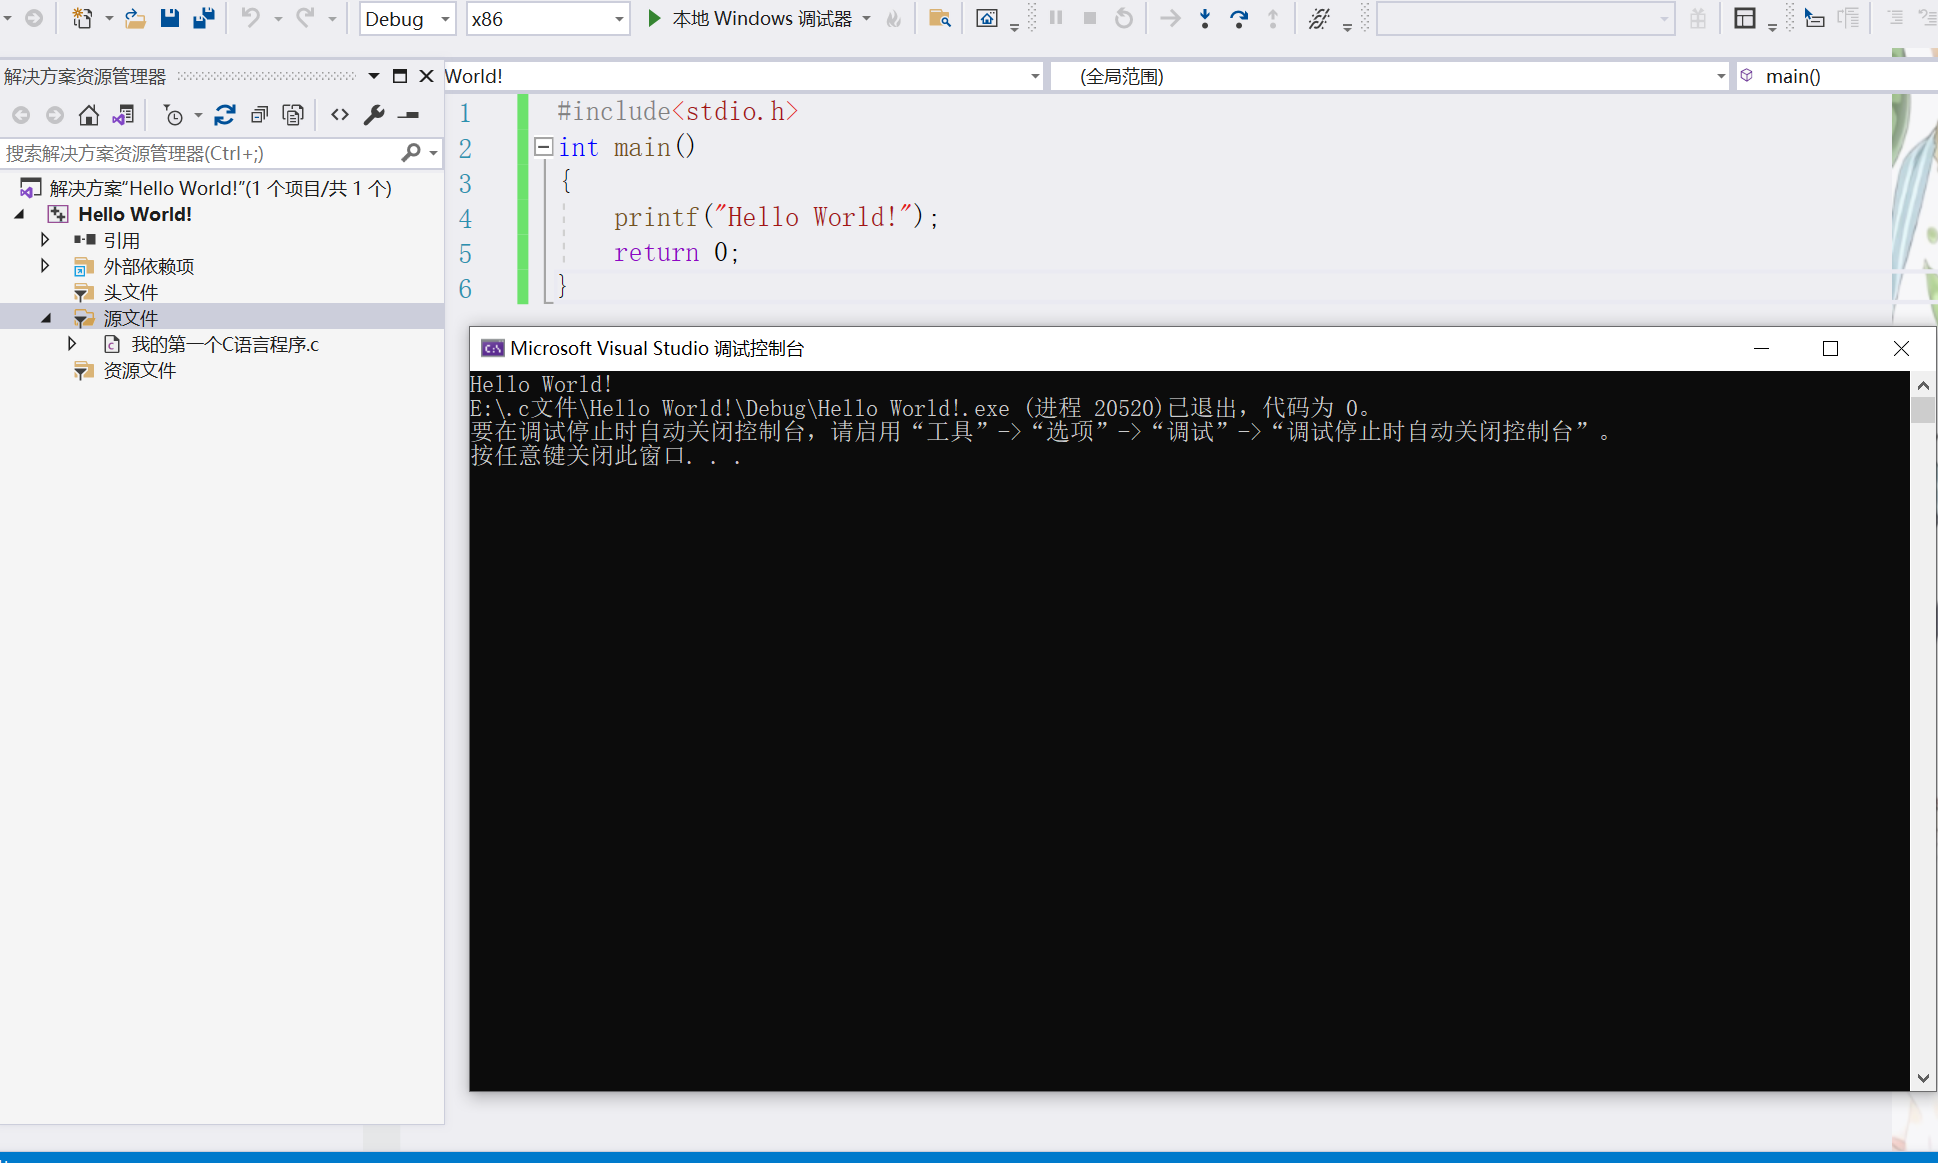Click the View Code angle-brackets icon

[340, 116]
